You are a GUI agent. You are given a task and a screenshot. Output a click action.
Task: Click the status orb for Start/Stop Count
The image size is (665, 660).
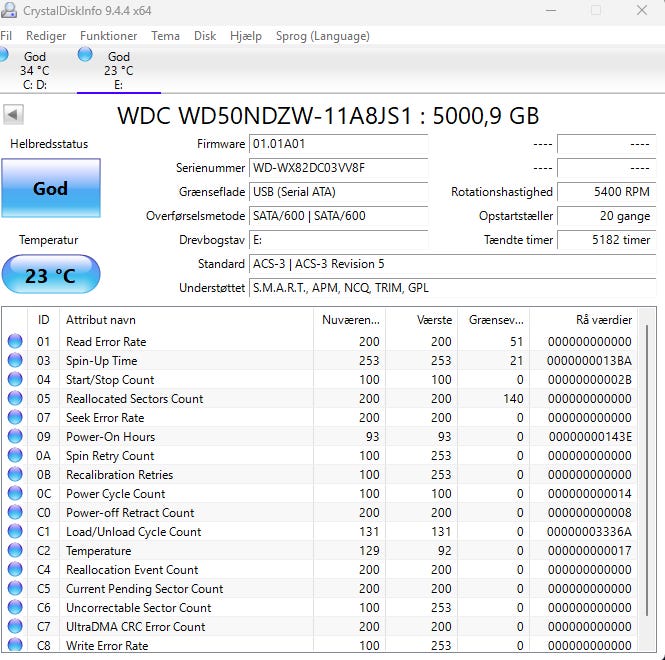click(15, 380)
